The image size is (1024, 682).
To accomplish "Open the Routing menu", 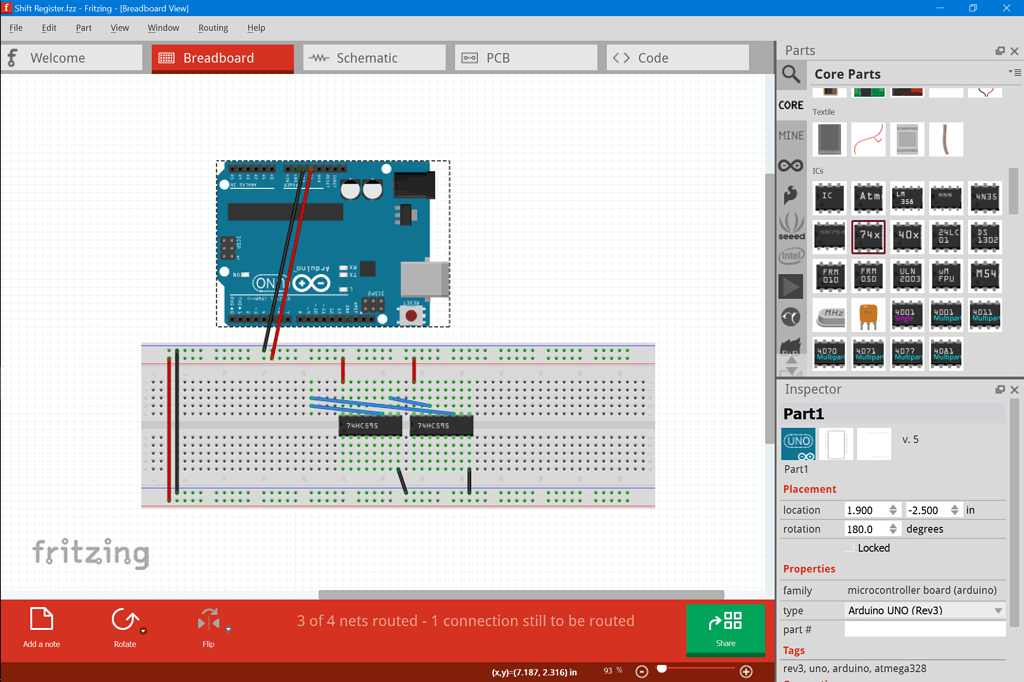I will (x=213, y=28).
